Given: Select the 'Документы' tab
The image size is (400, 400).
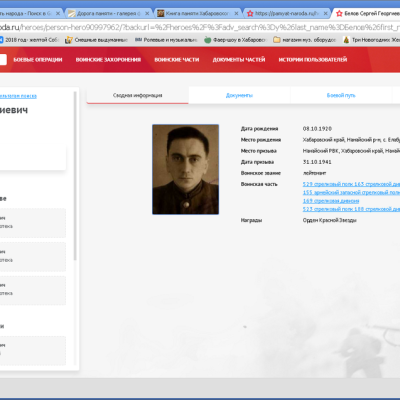Looking at the screenshot, I should pyautogui.click(x=239, y=95).
